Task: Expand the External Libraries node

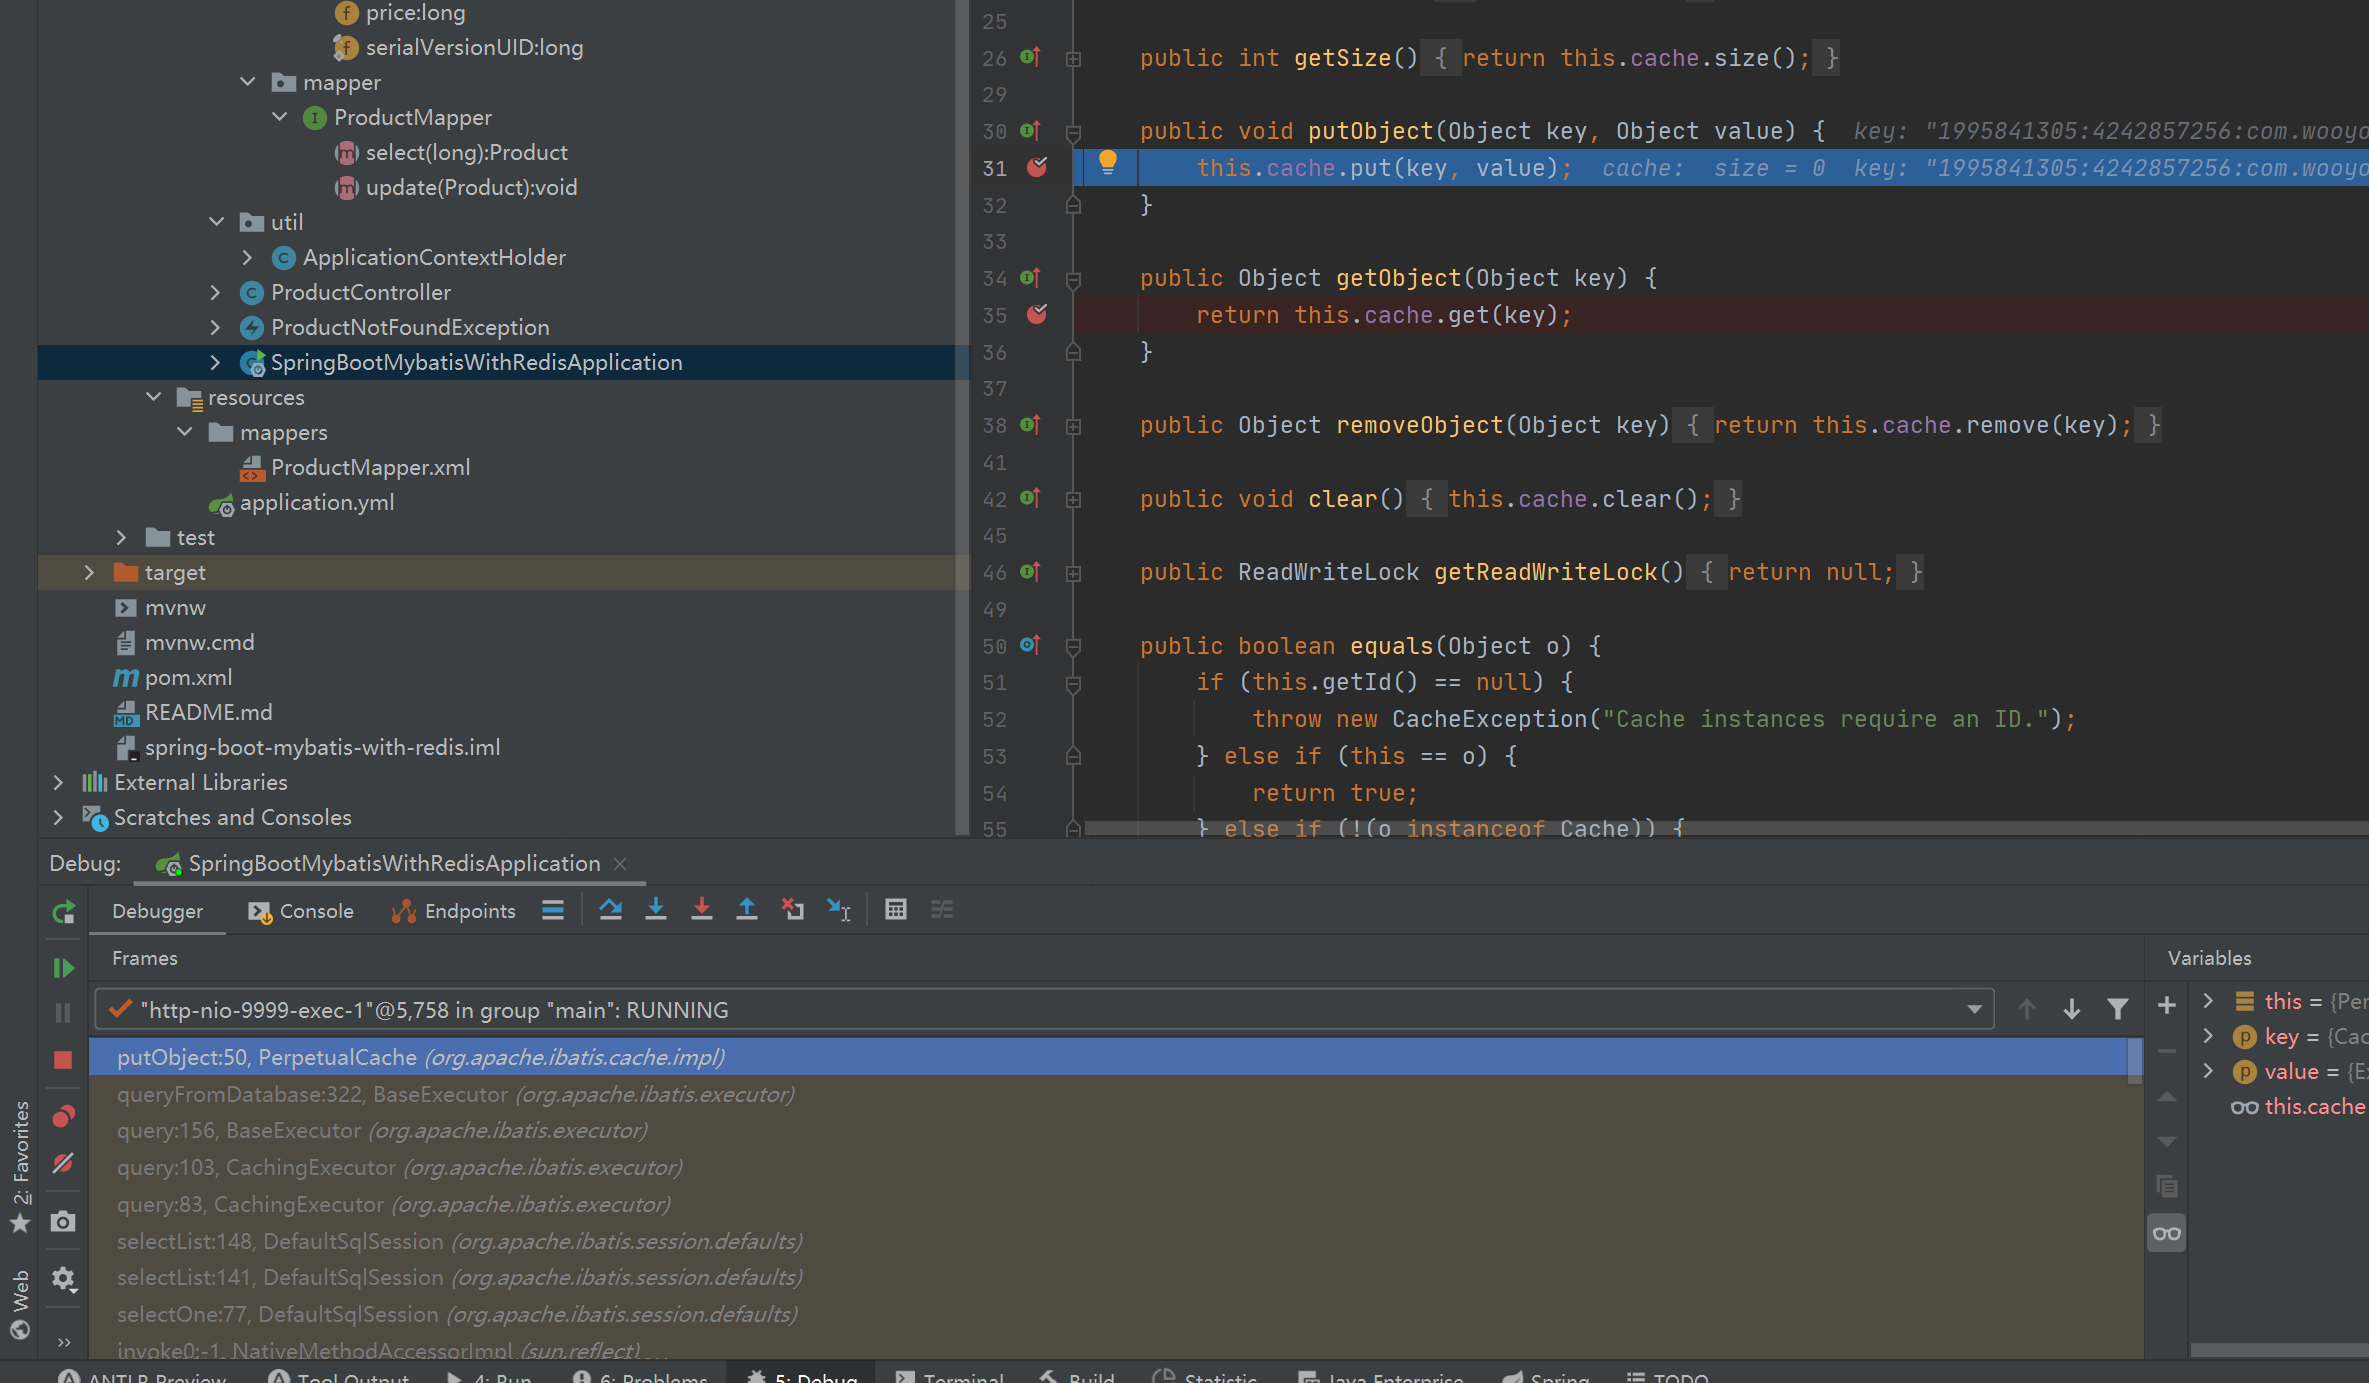Action: click(x=58, y=782)
